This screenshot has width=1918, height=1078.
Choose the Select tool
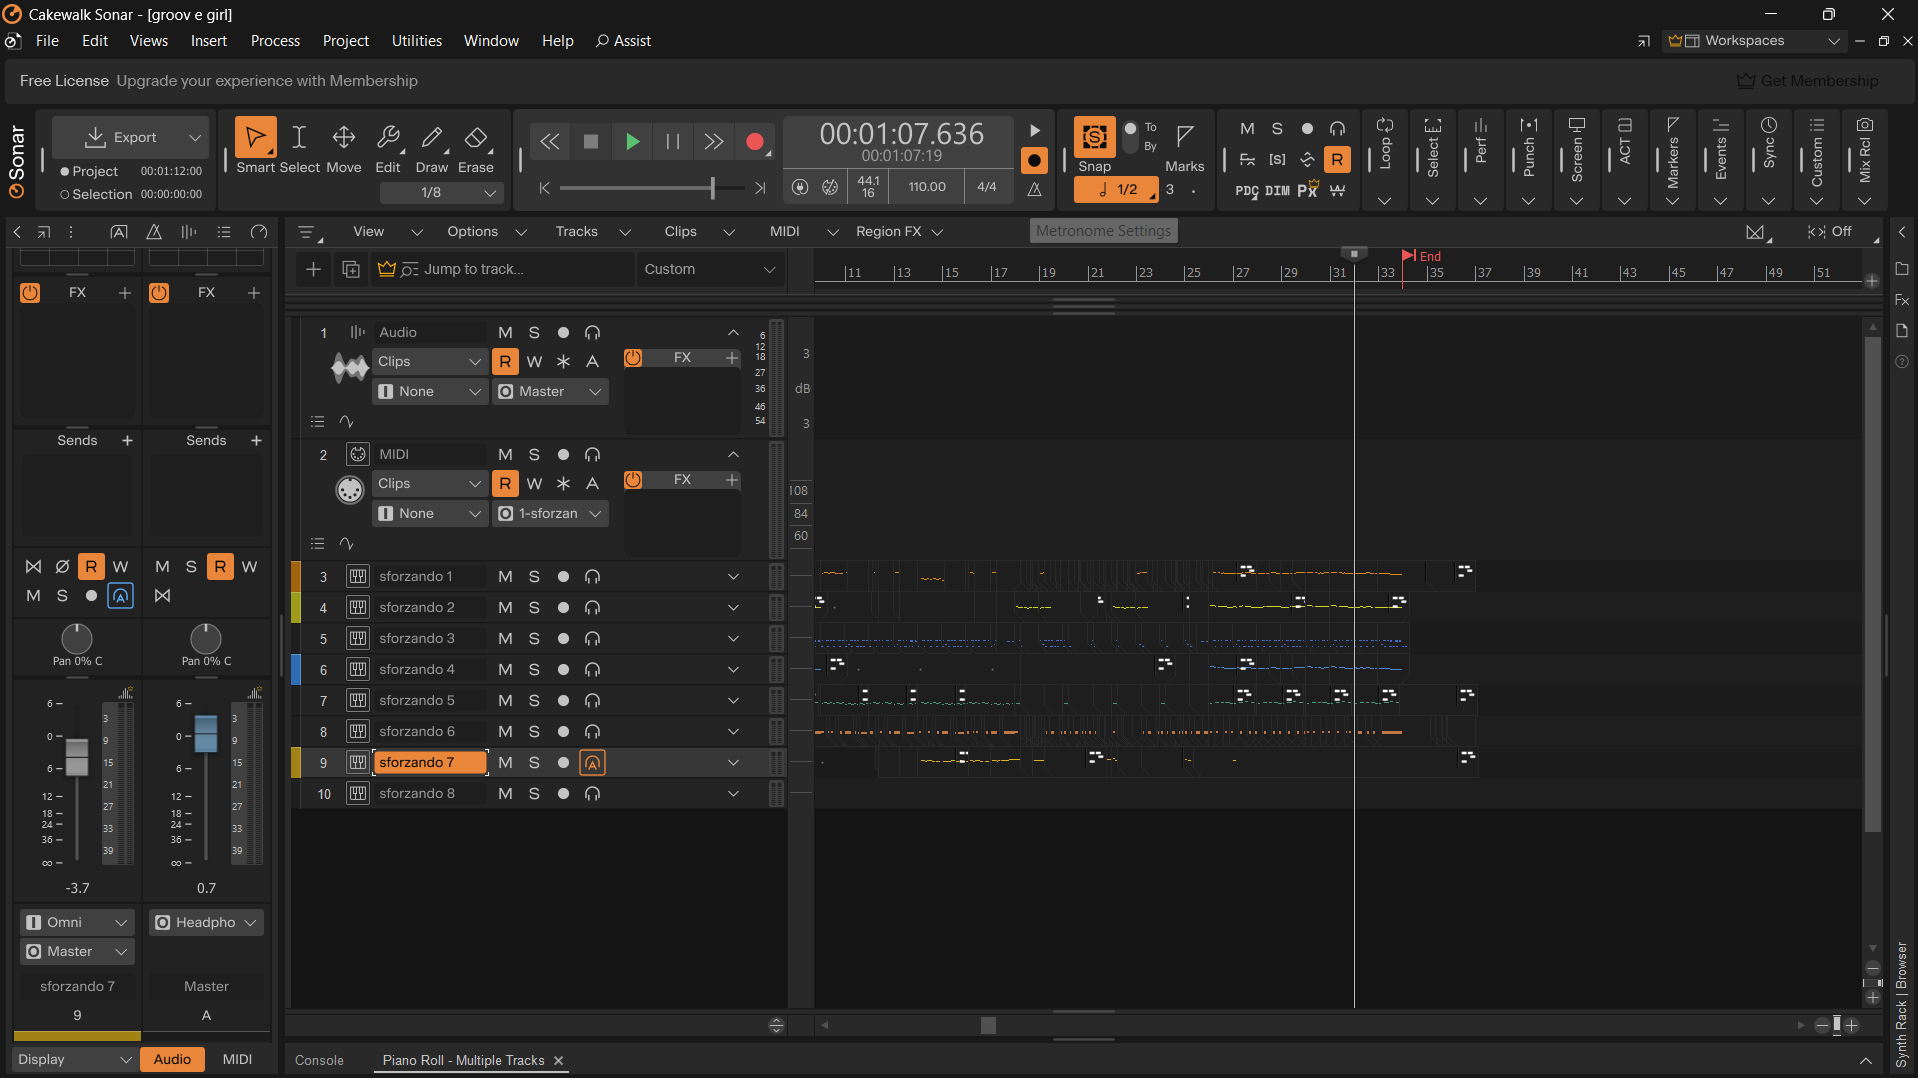[x=299, y=137]
